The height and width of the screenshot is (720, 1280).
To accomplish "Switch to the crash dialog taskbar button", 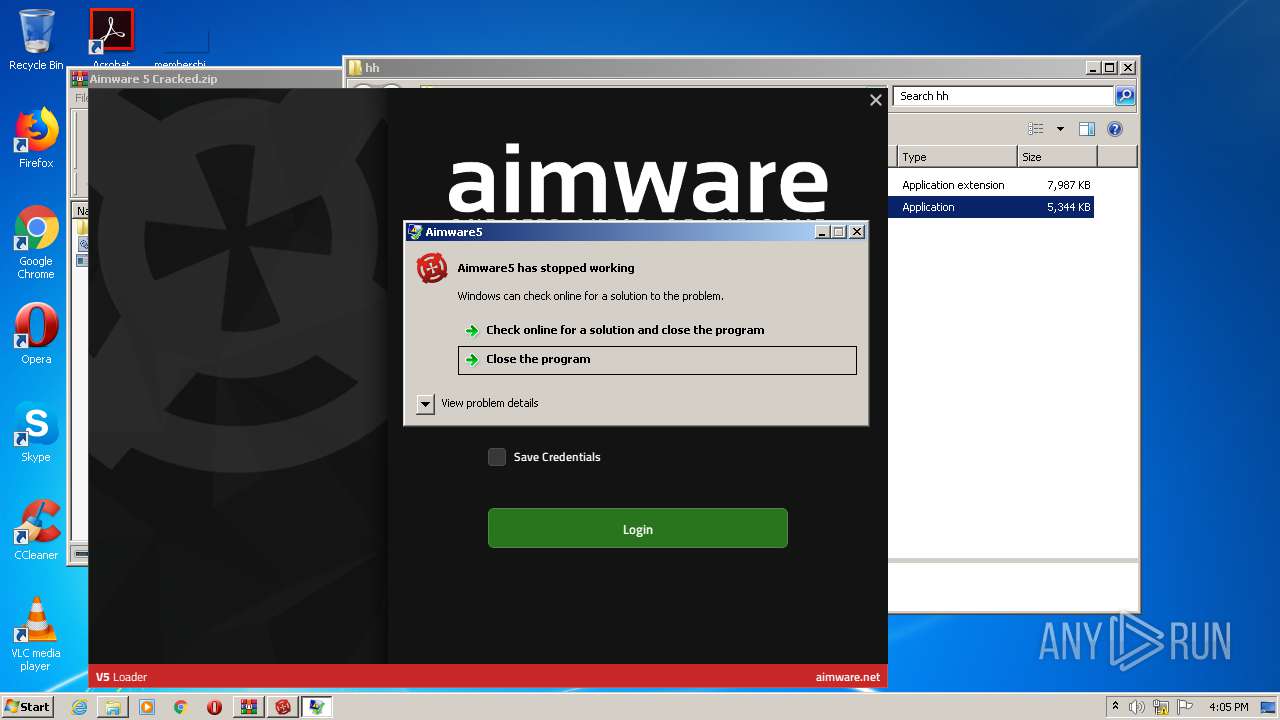I will (317, 707).
